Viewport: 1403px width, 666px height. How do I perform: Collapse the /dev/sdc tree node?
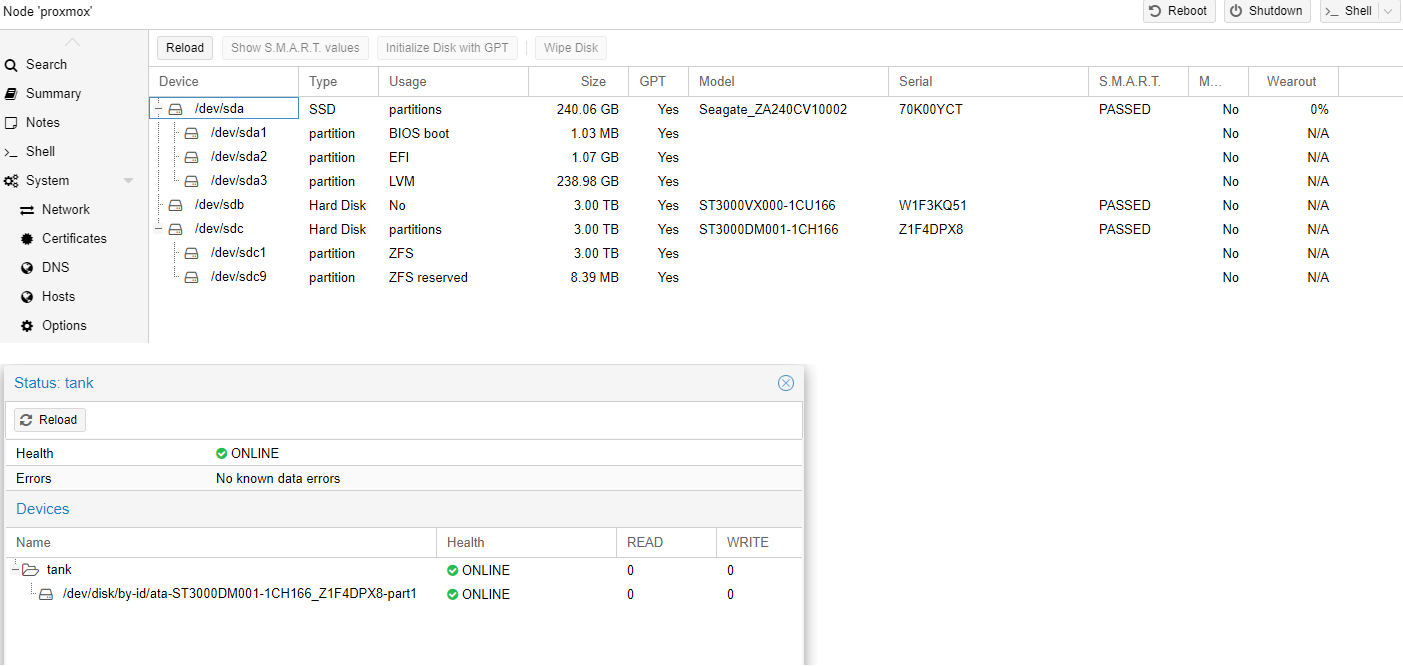[159, 229]
